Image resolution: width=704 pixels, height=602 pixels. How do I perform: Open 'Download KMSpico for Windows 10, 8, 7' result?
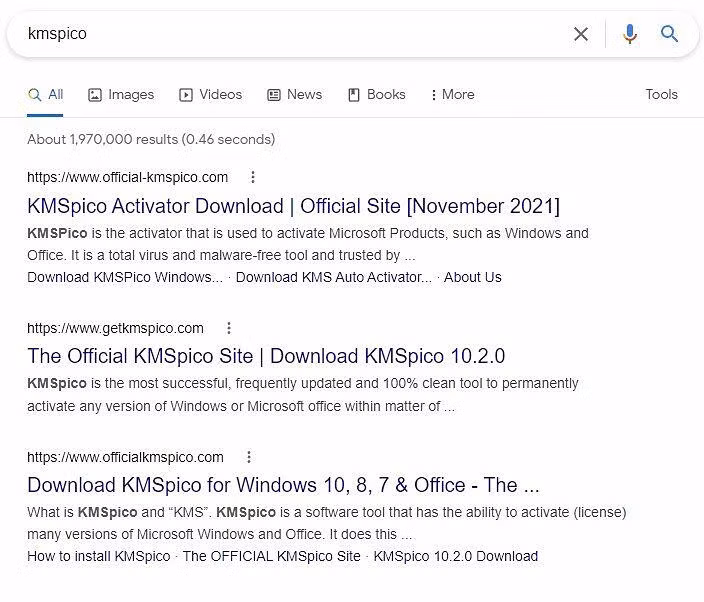[283, 485]
